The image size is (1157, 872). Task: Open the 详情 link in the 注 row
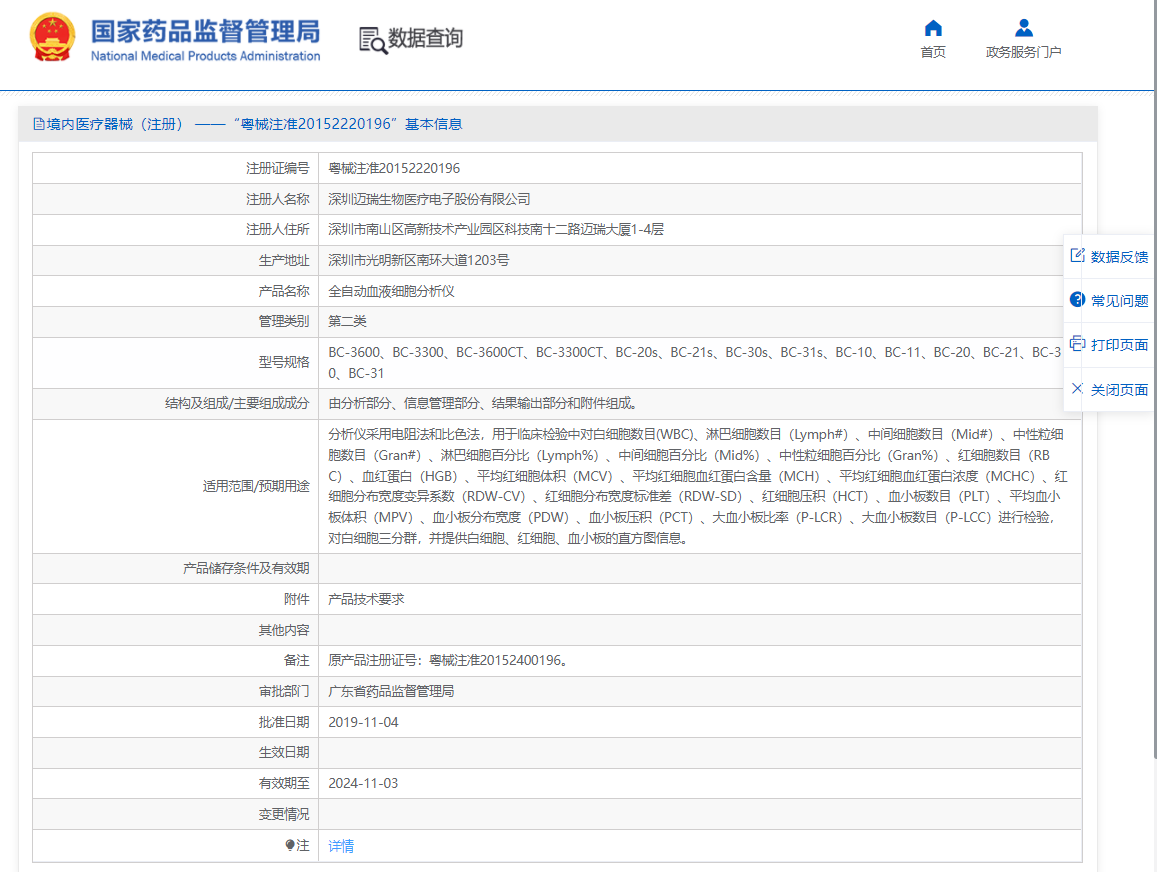pyautogui.click(x=341, y=846)
